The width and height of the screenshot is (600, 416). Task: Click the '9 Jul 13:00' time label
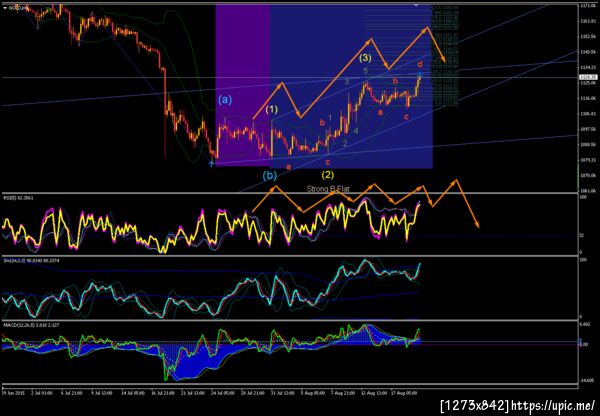point(103,393)
